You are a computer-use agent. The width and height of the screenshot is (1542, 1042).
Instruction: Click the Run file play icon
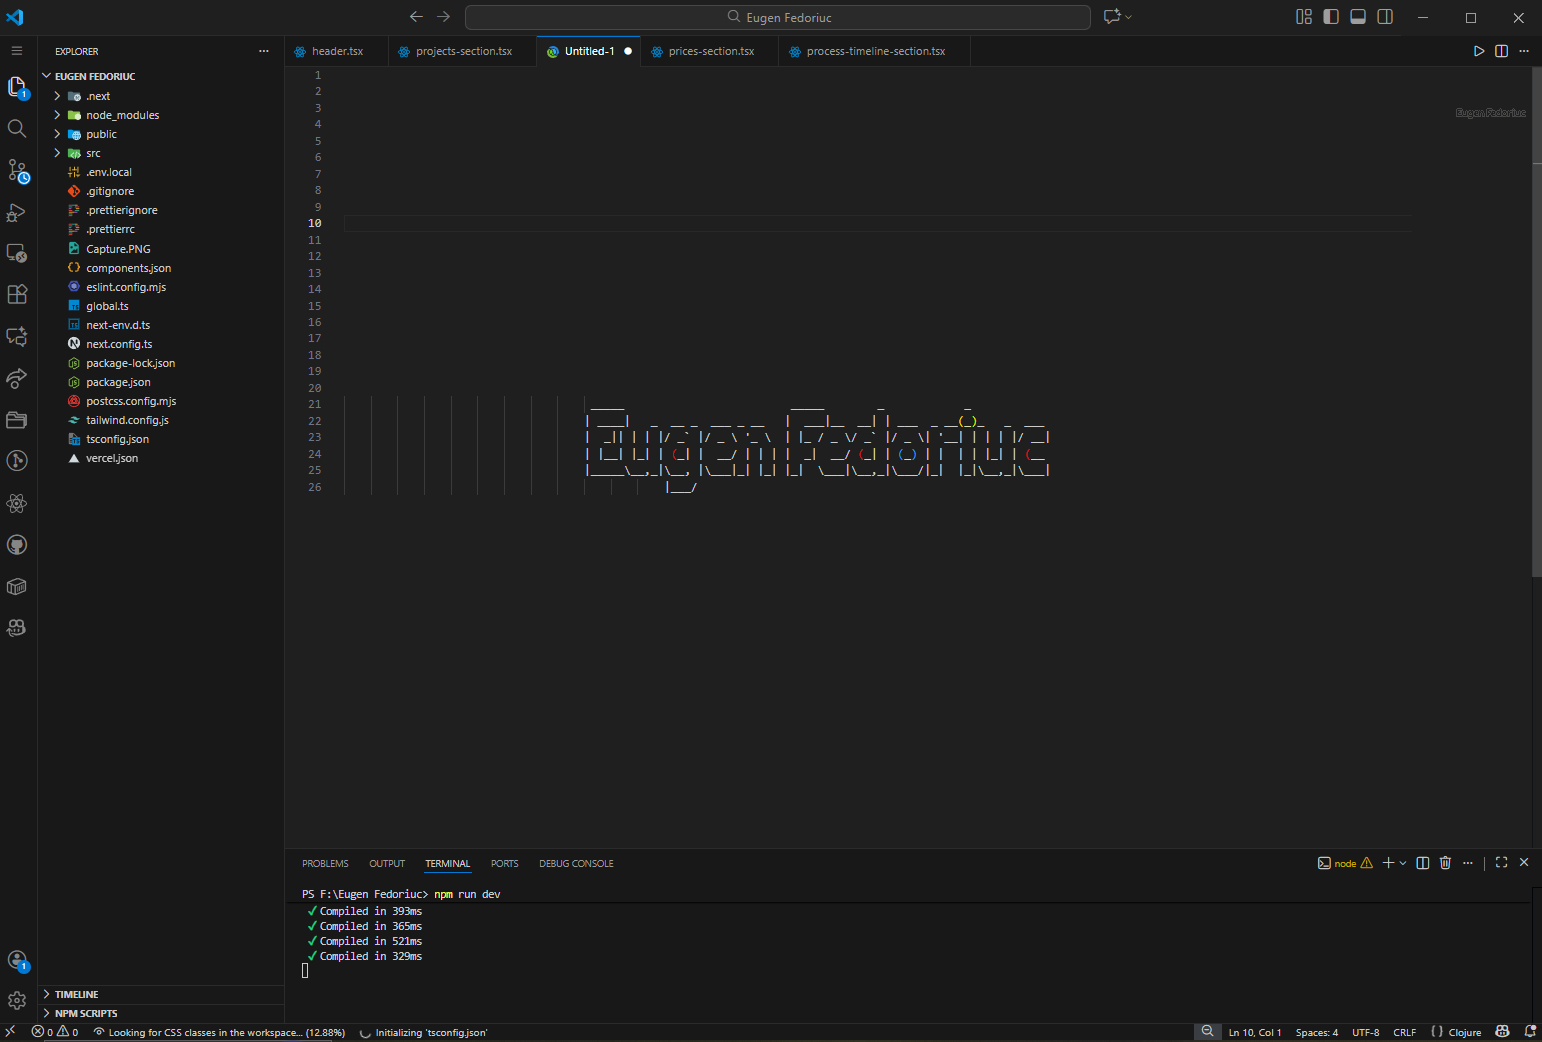[1479, 51]
